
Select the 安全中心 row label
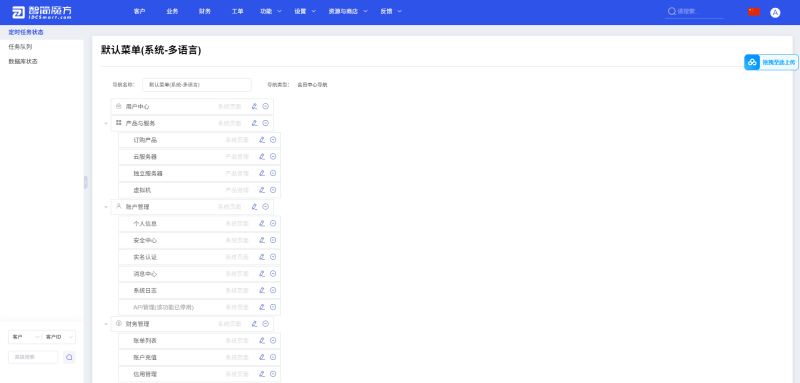pyautogui.click(x=145, y=240)
